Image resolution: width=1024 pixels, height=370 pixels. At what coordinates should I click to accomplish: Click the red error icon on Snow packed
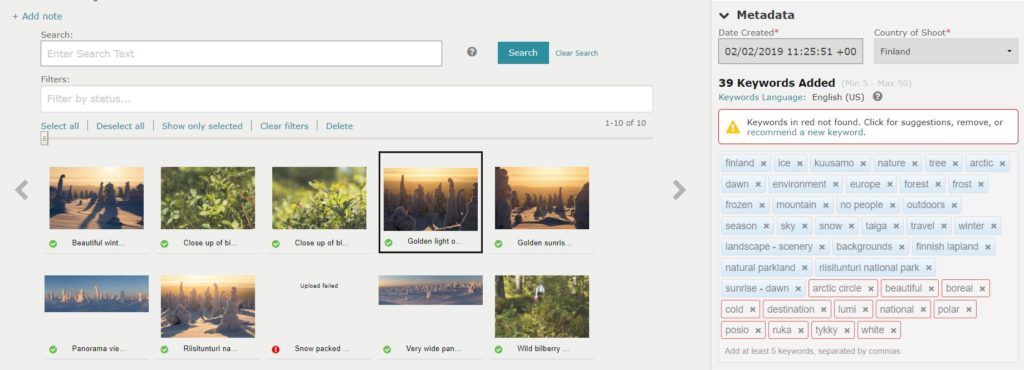(276, 349)
